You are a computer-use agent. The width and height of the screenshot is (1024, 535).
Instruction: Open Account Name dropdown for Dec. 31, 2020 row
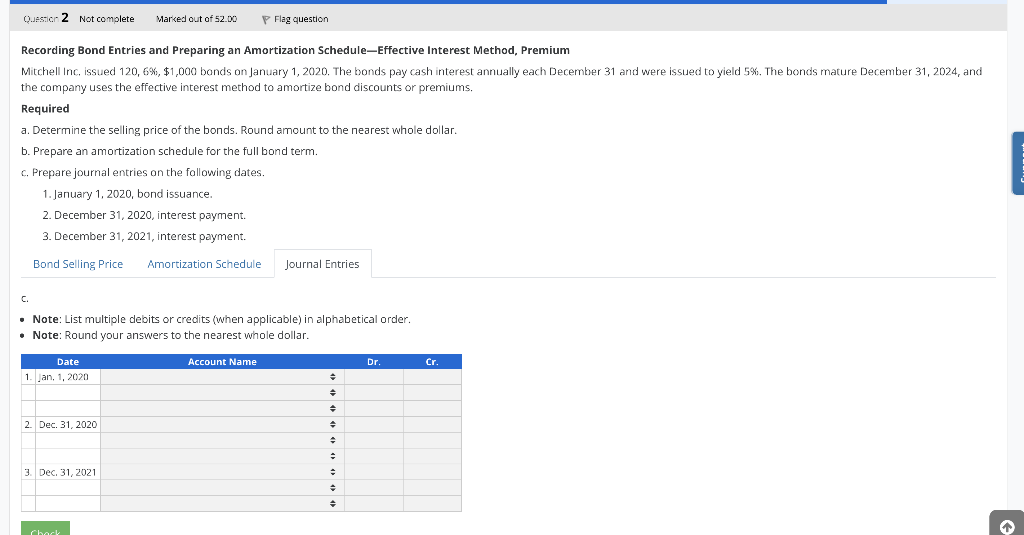[x=222, y=425]
